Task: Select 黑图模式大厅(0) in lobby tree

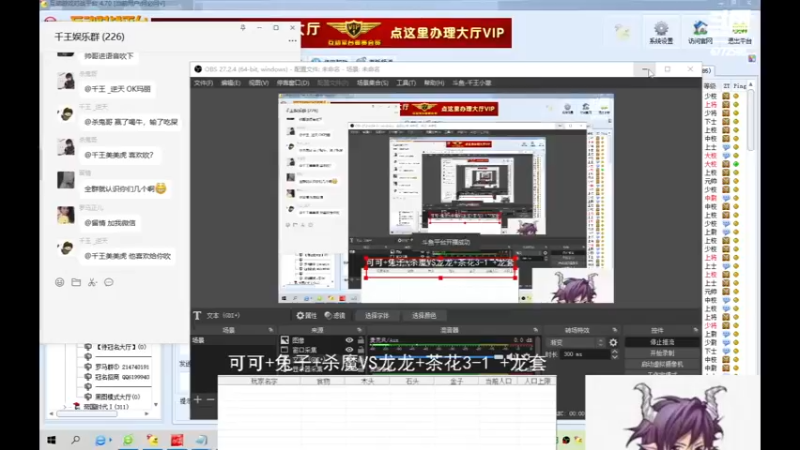Action: (x=117, y=397)
